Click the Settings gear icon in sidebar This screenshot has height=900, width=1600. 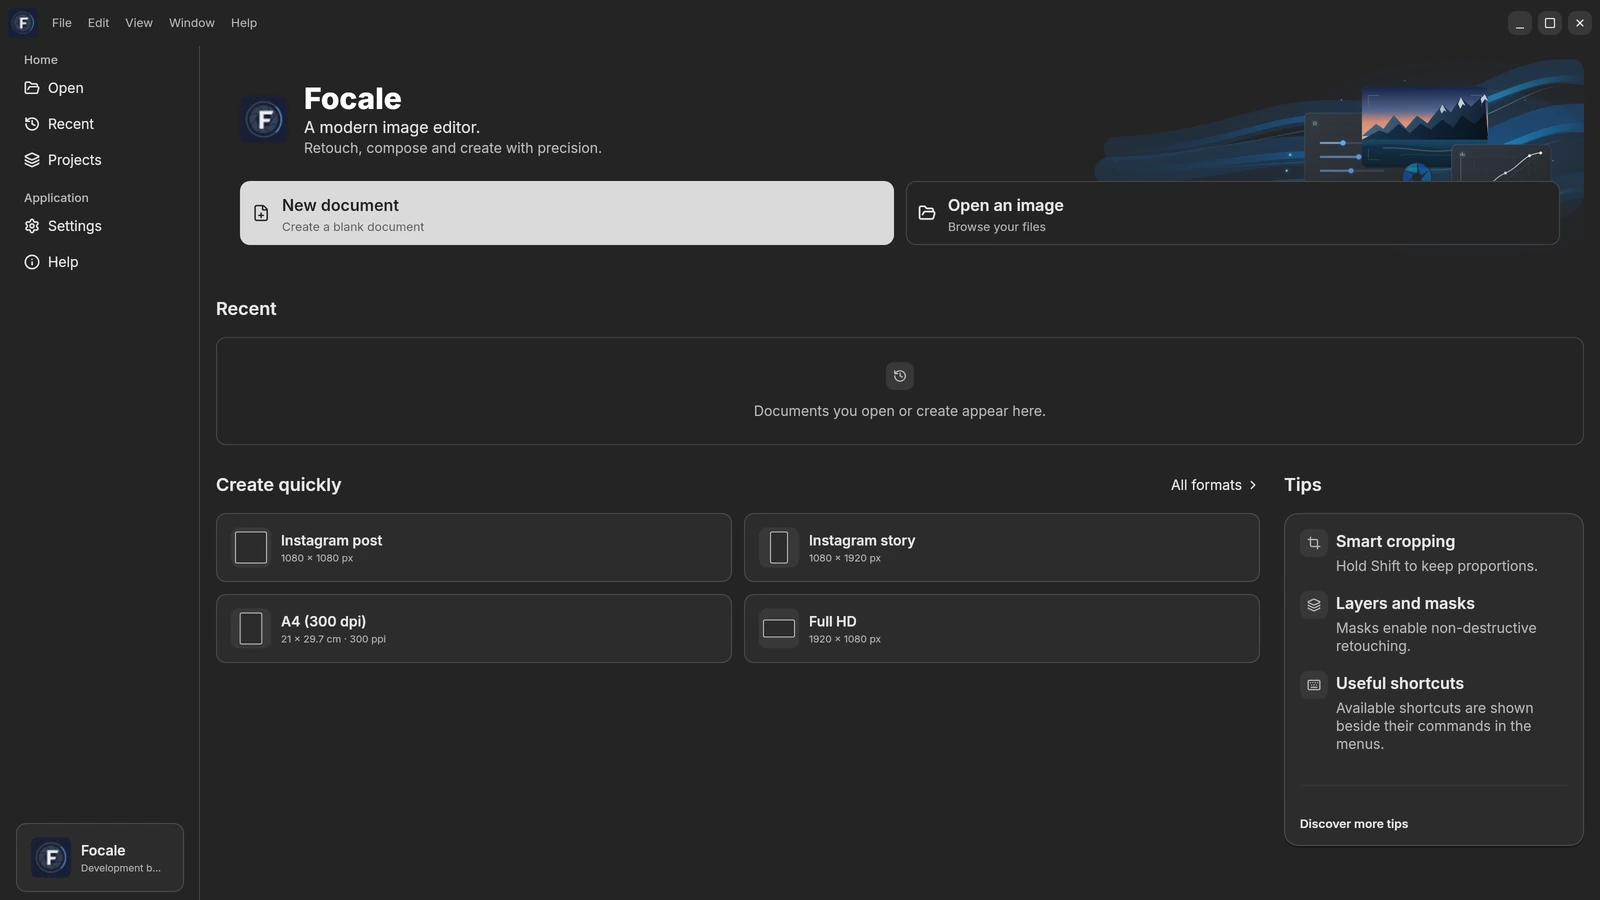32,226
